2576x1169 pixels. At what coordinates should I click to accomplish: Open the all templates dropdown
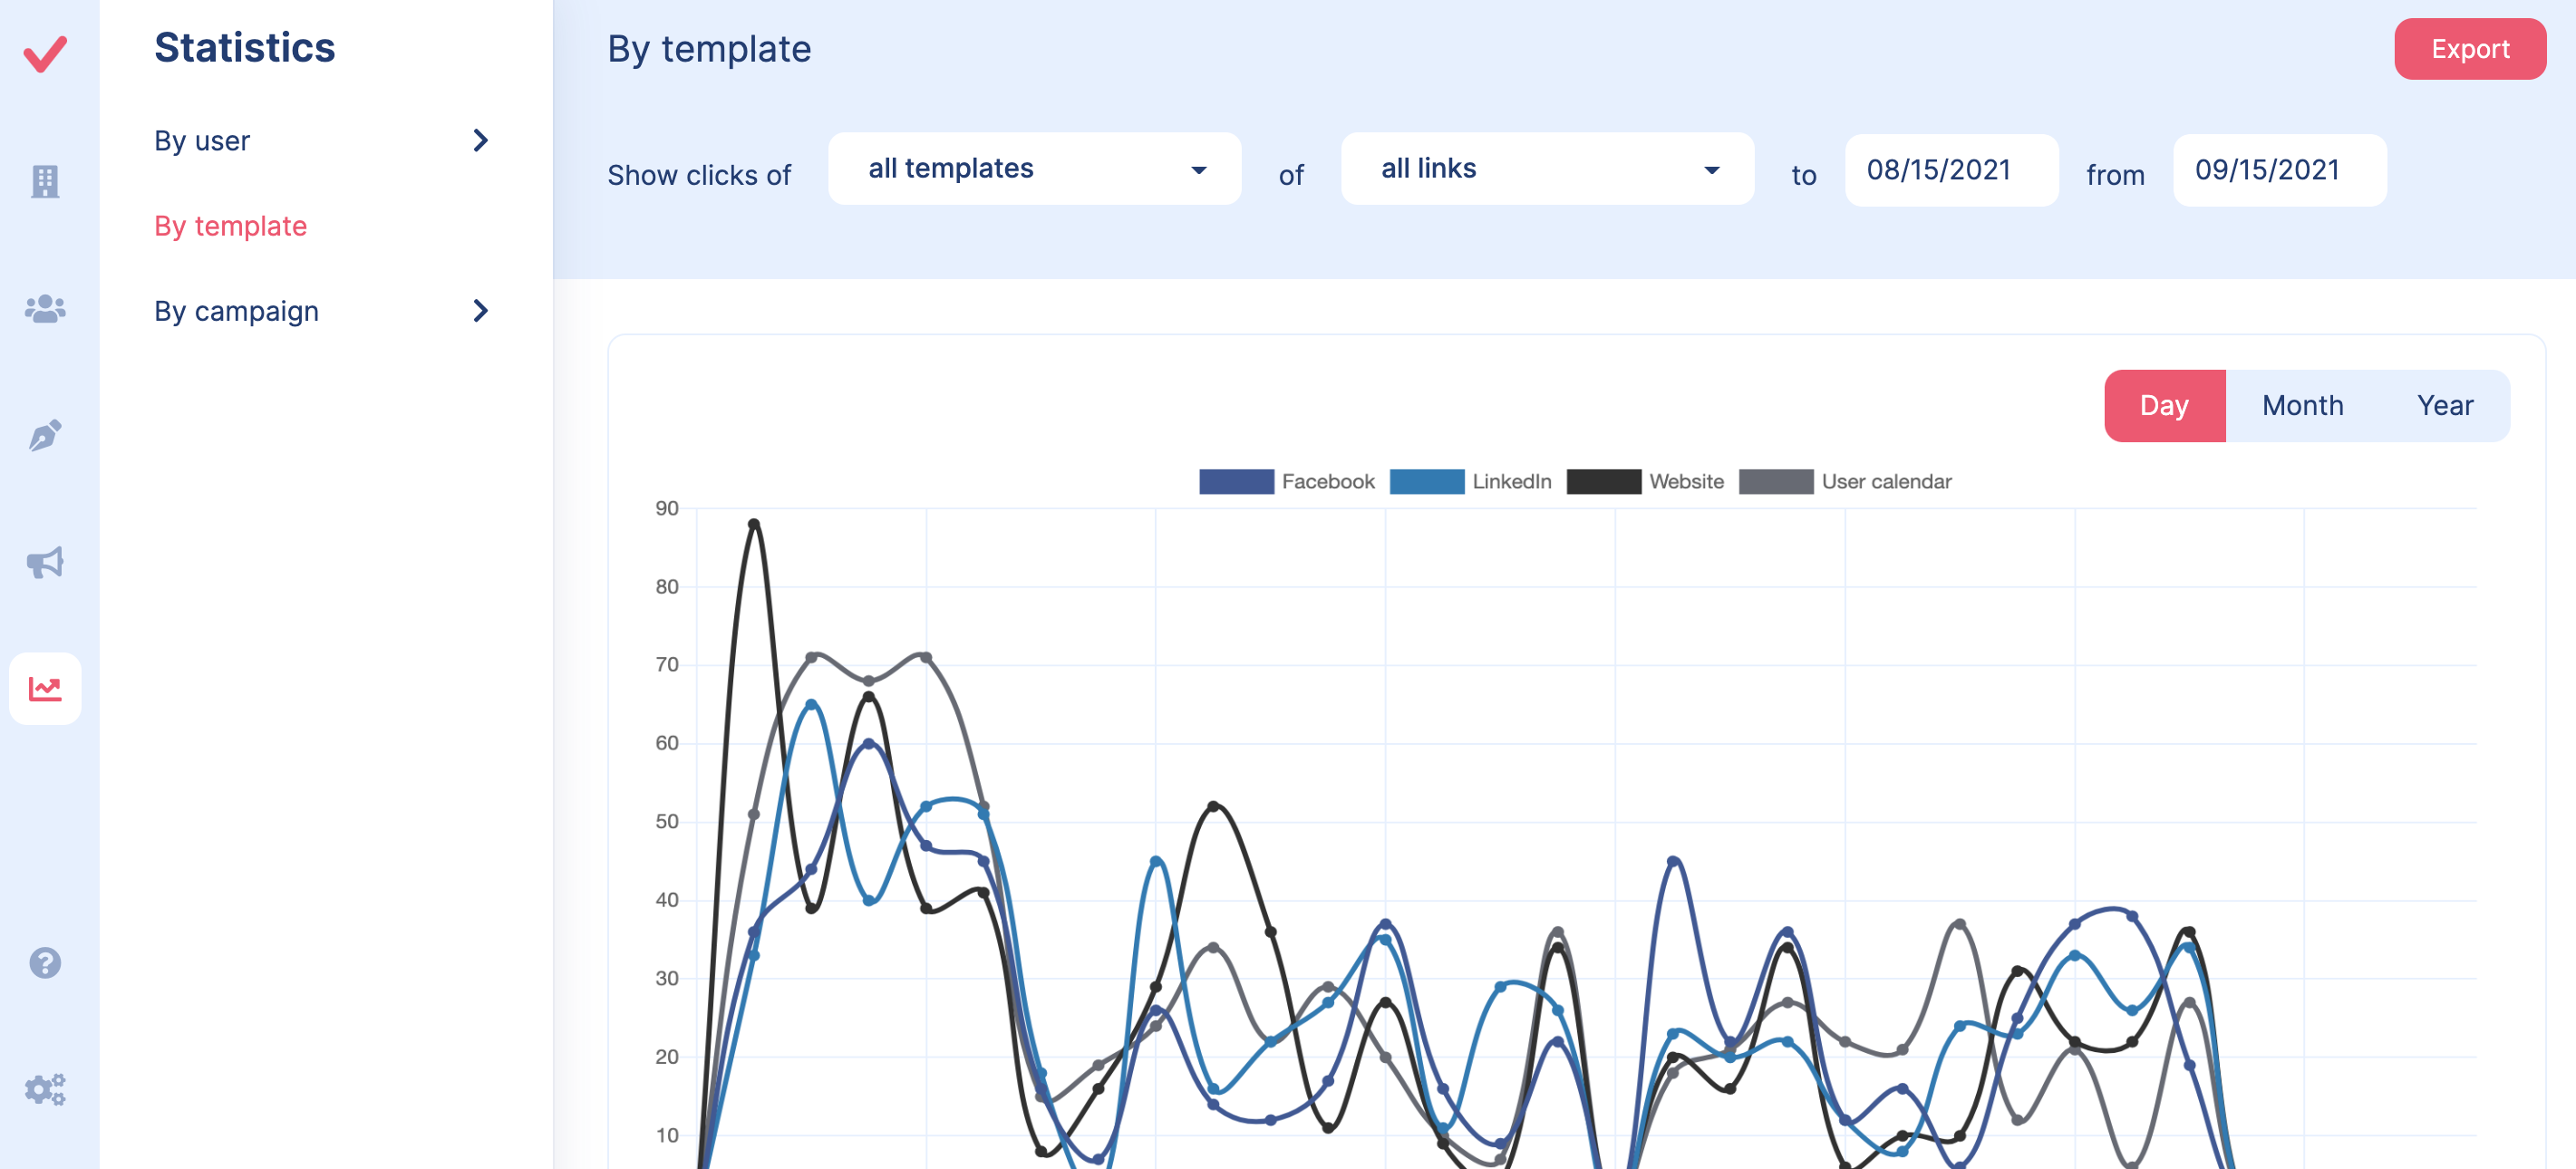(1034, 169)
